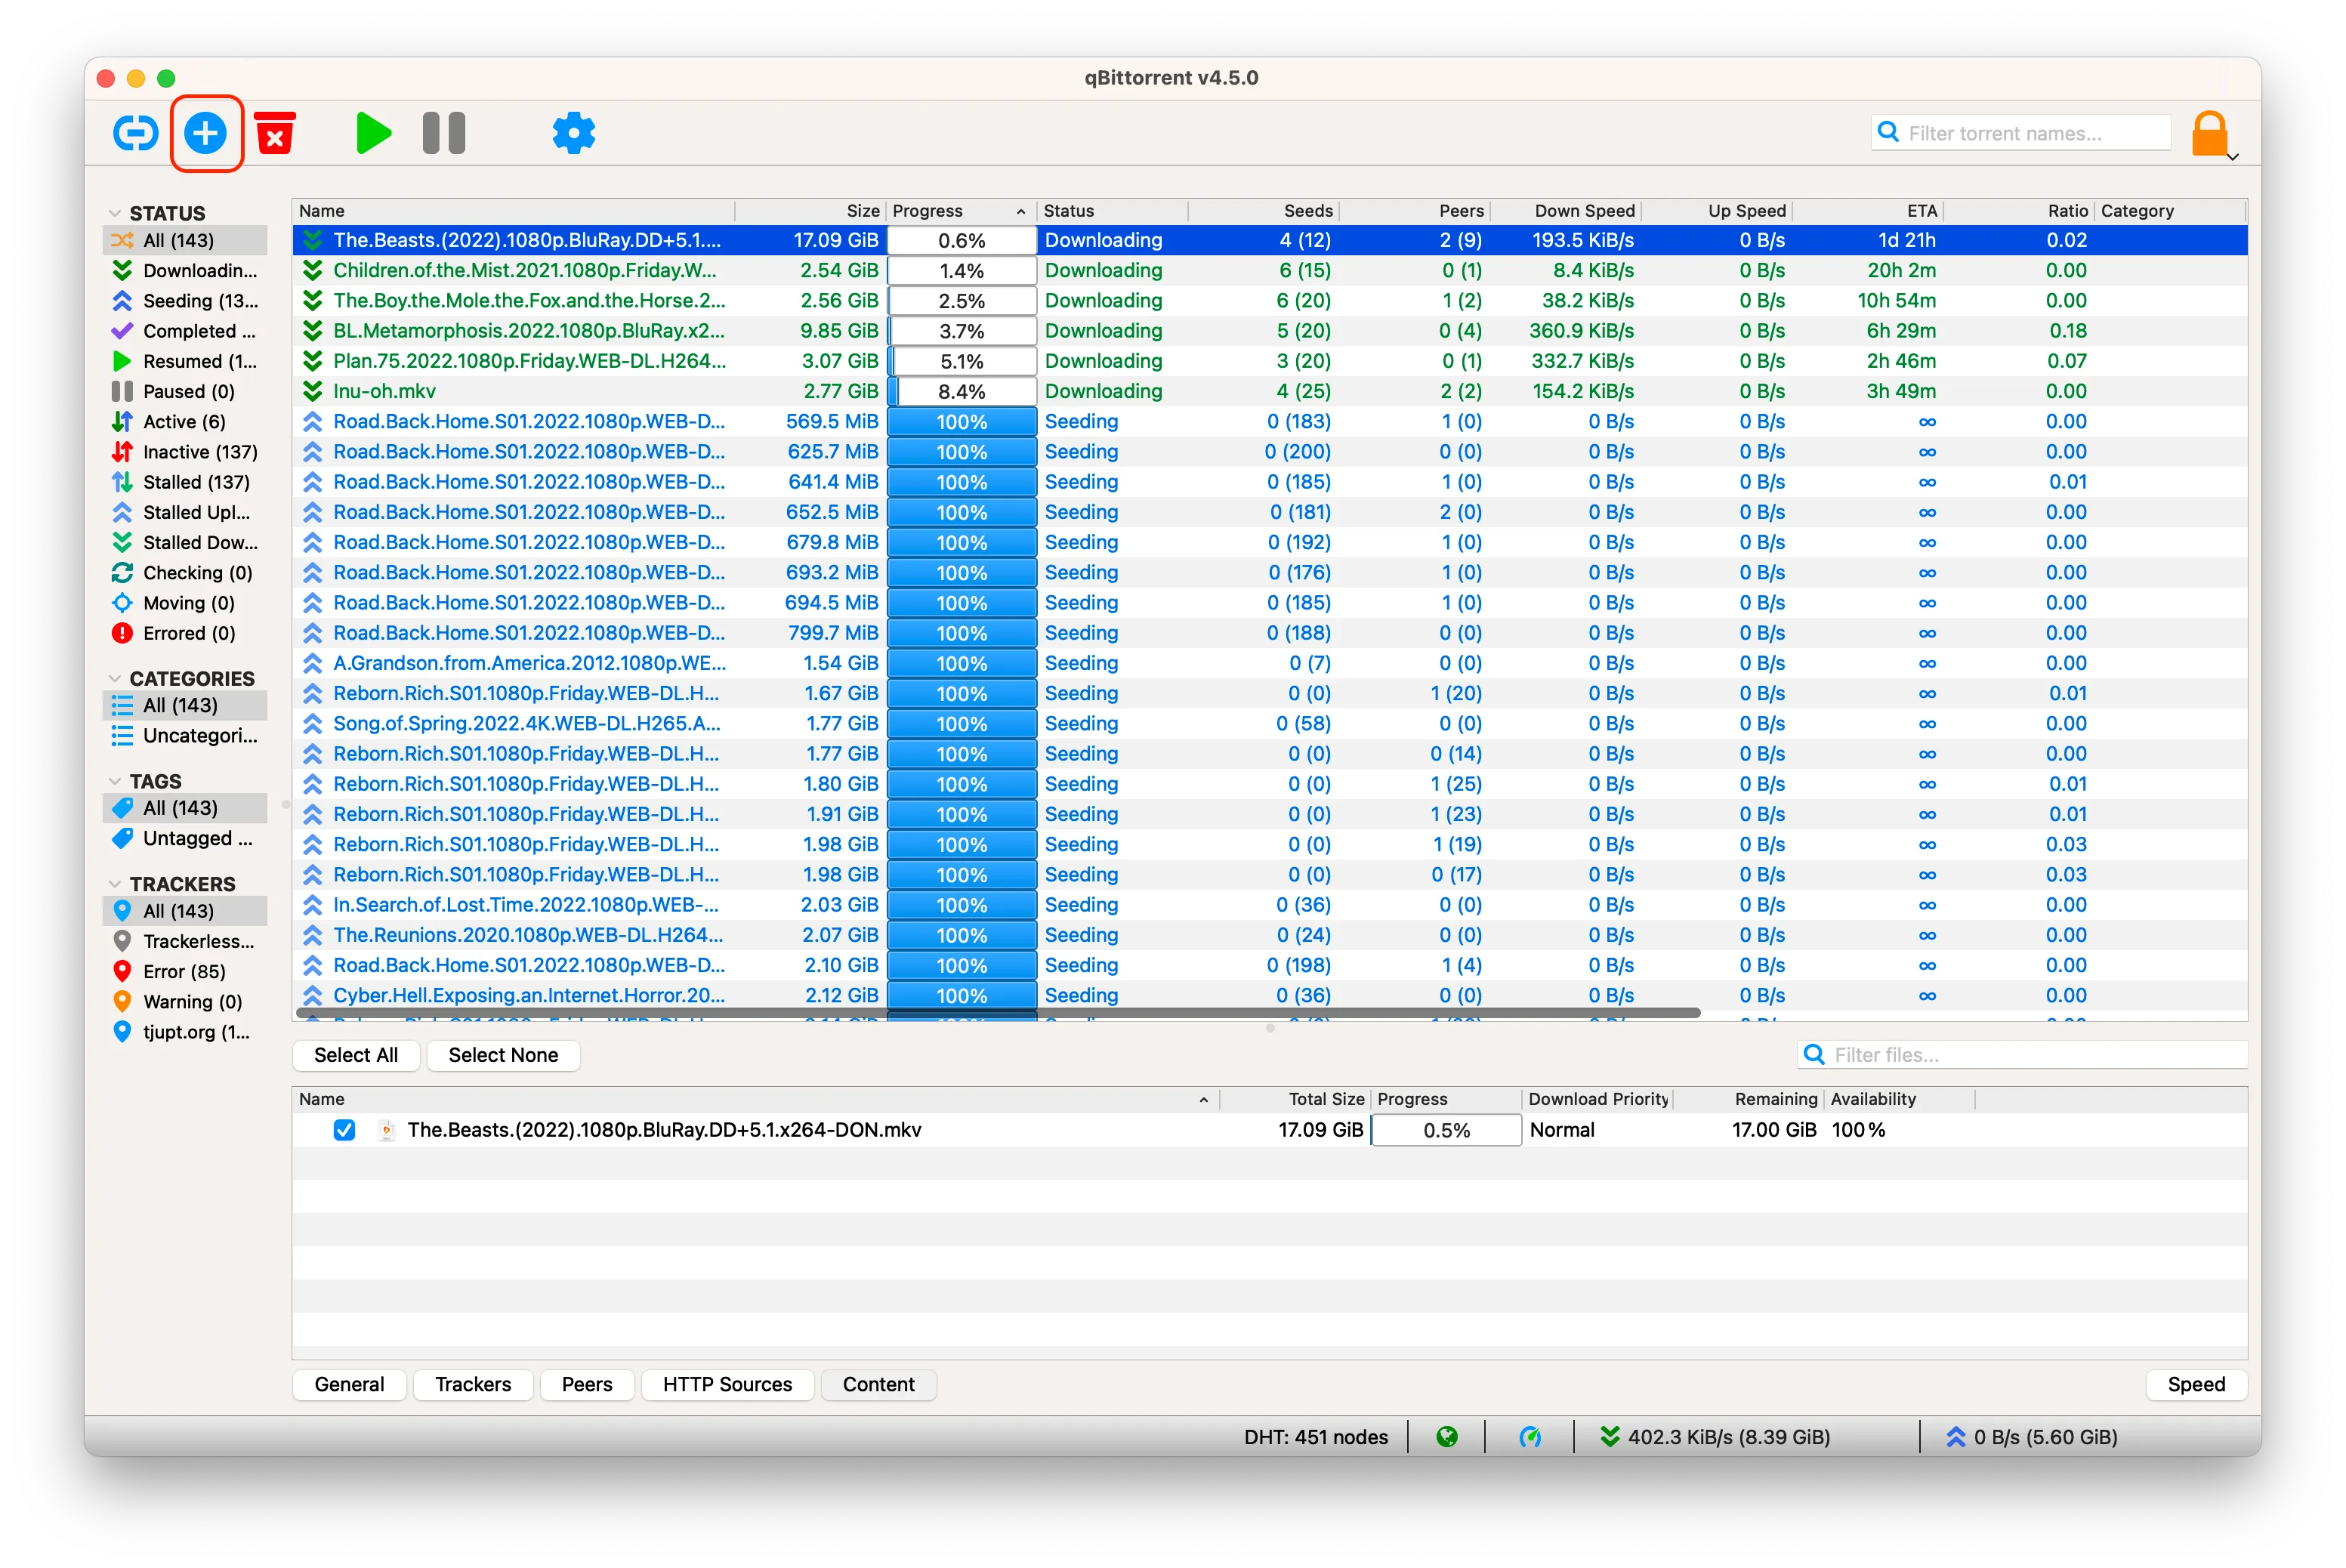Filter by Moving (0) status
The height and width of the screenshot is (1568, 2346).
coord(185,603)
